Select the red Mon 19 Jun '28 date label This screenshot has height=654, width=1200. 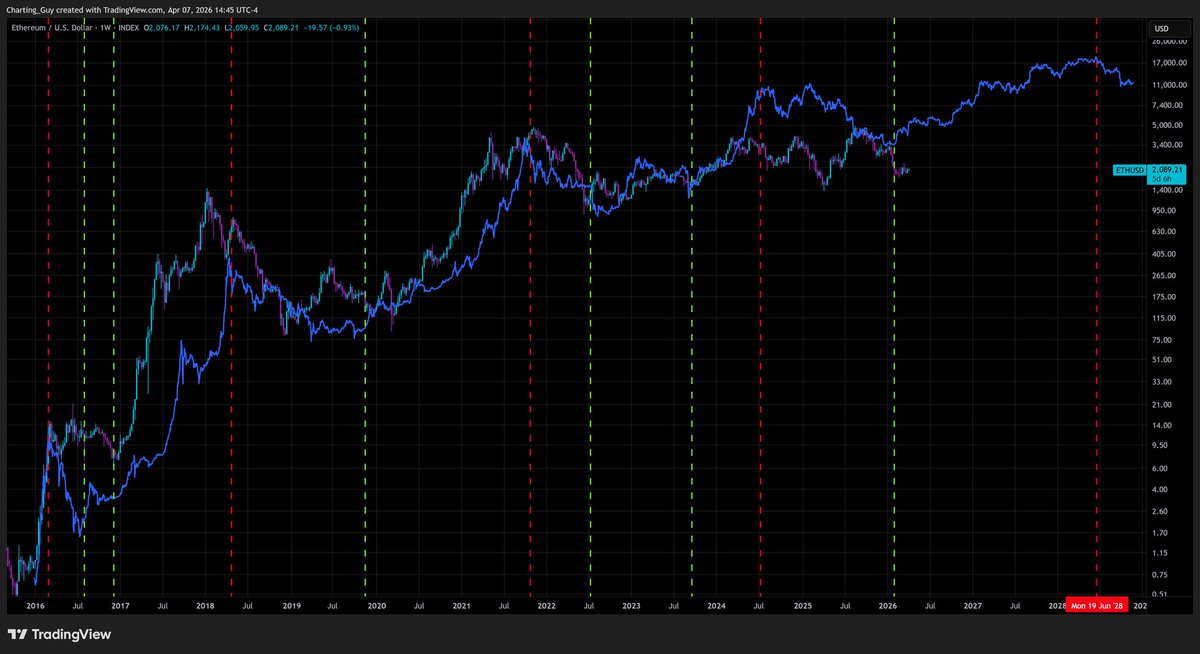pos(1098,606)
